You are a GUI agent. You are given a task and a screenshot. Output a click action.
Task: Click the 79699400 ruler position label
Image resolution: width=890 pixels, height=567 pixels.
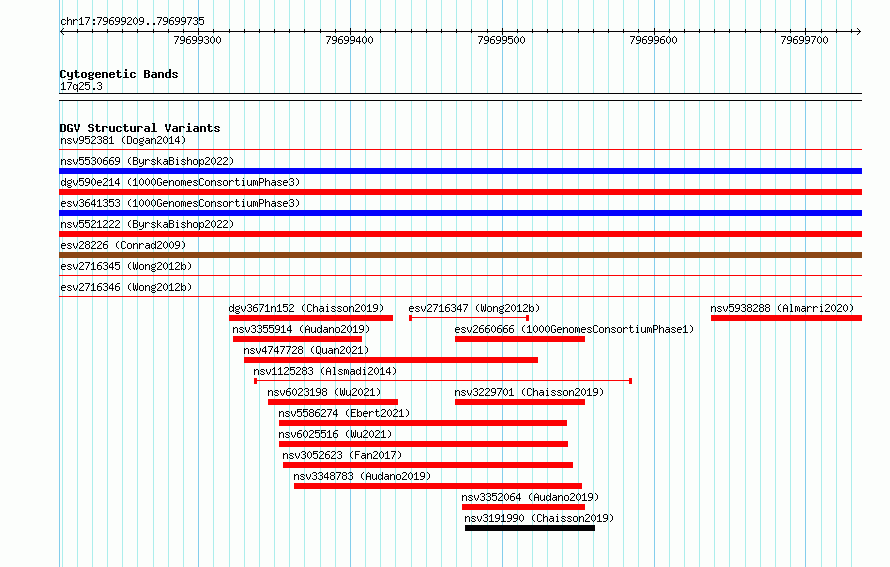pyautogui.click(x=350, y=40)
